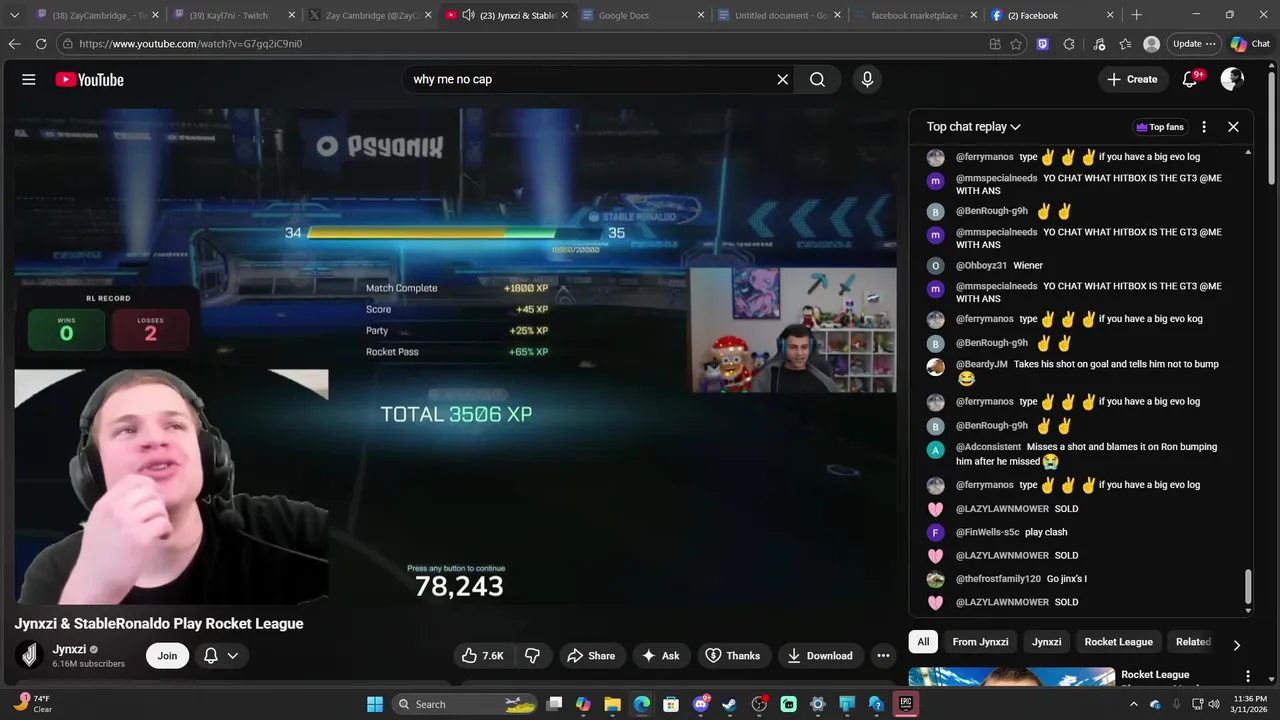
Task: Go to the YouTube home logo
Action: (89, 80)
